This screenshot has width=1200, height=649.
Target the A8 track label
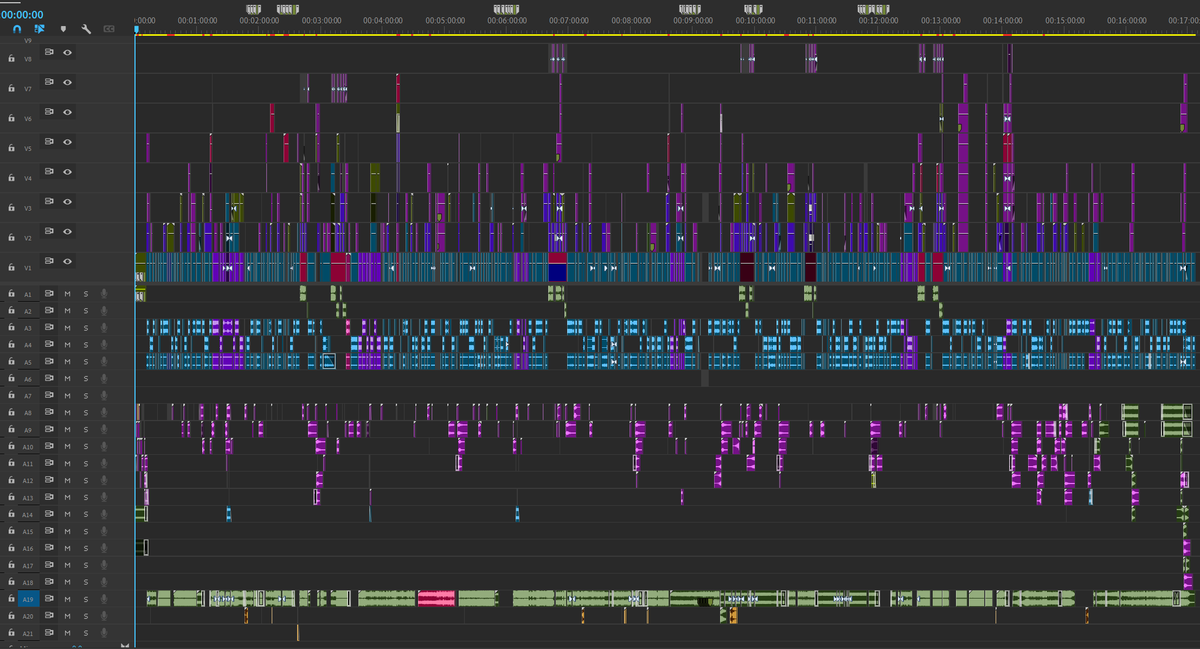point(28,412)
